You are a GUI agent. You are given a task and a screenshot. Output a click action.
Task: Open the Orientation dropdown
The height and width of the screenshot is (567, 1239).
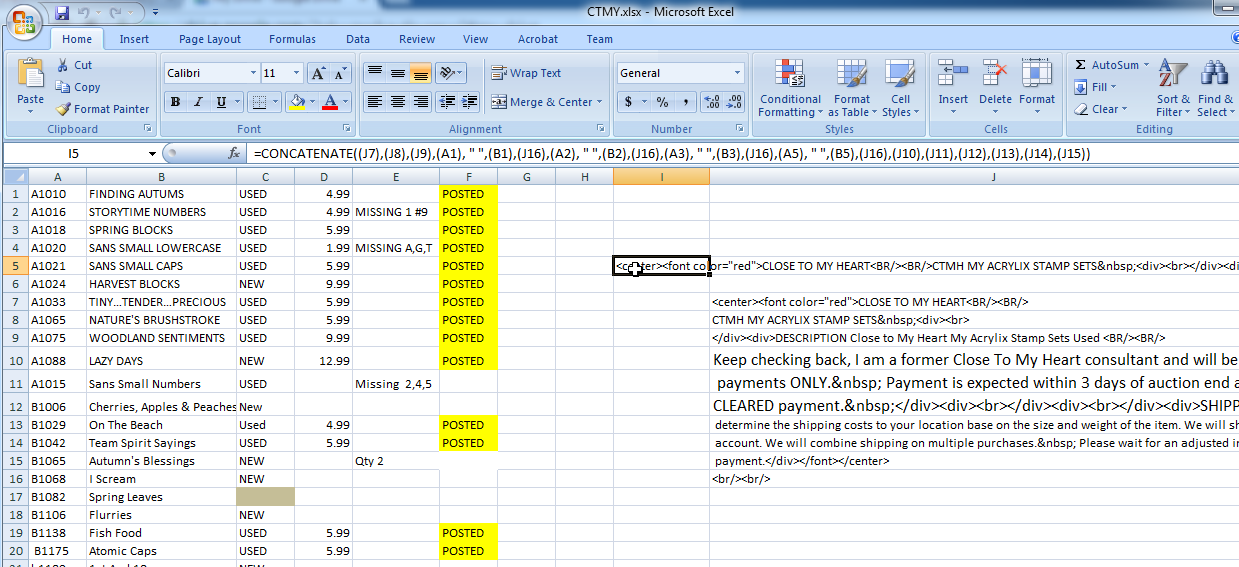click(x=452, y=73)
